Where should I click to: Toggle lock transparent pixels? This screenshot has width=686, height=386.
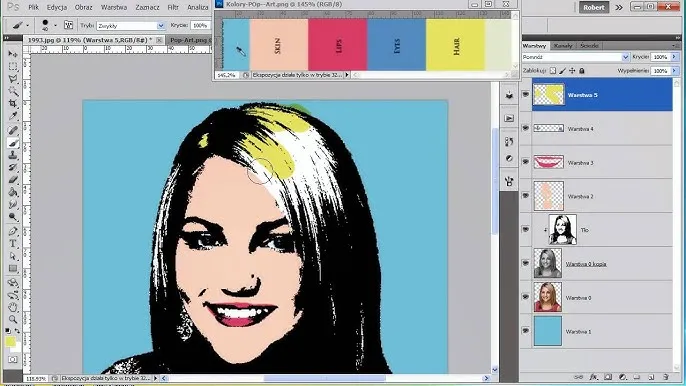(553, 70)
